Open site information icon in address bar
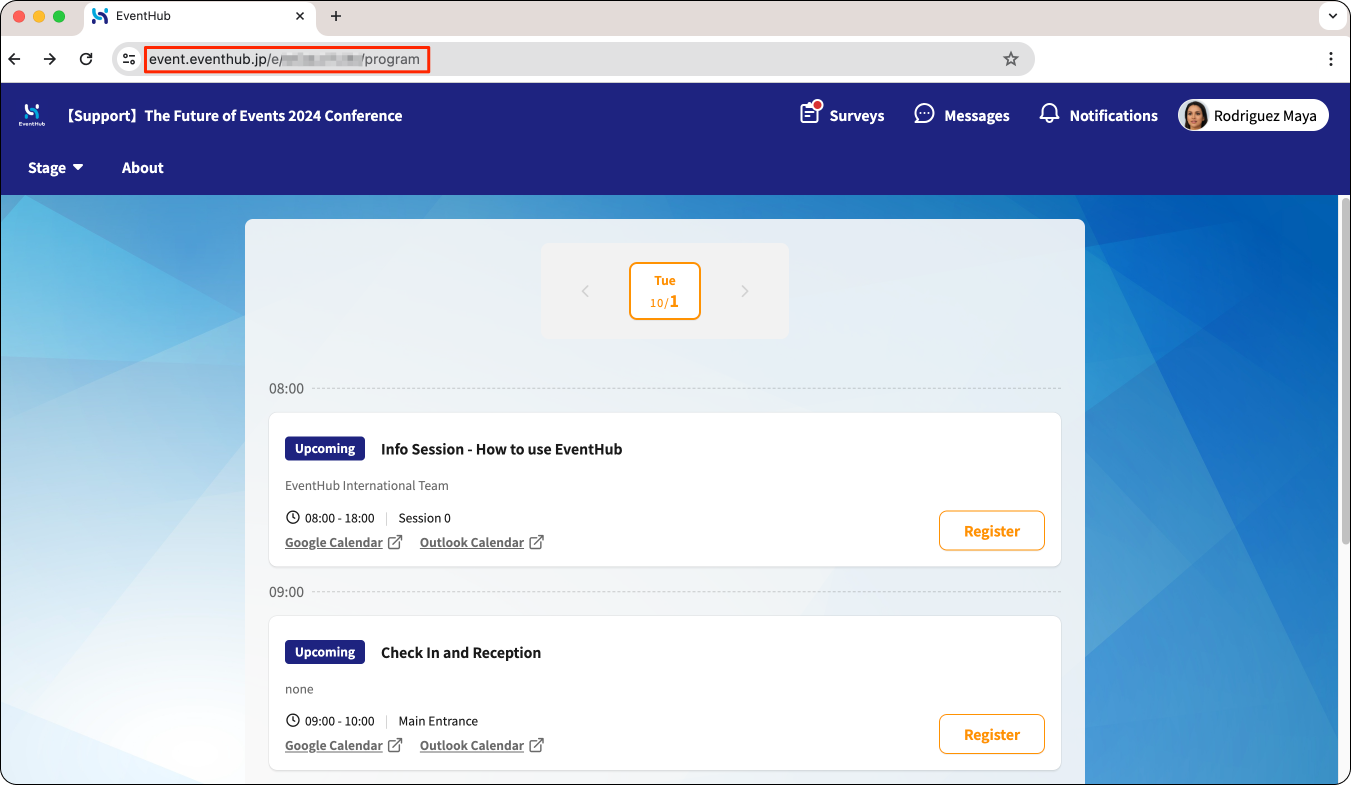This screenshot has height=785, width=1351. (129, 59)
